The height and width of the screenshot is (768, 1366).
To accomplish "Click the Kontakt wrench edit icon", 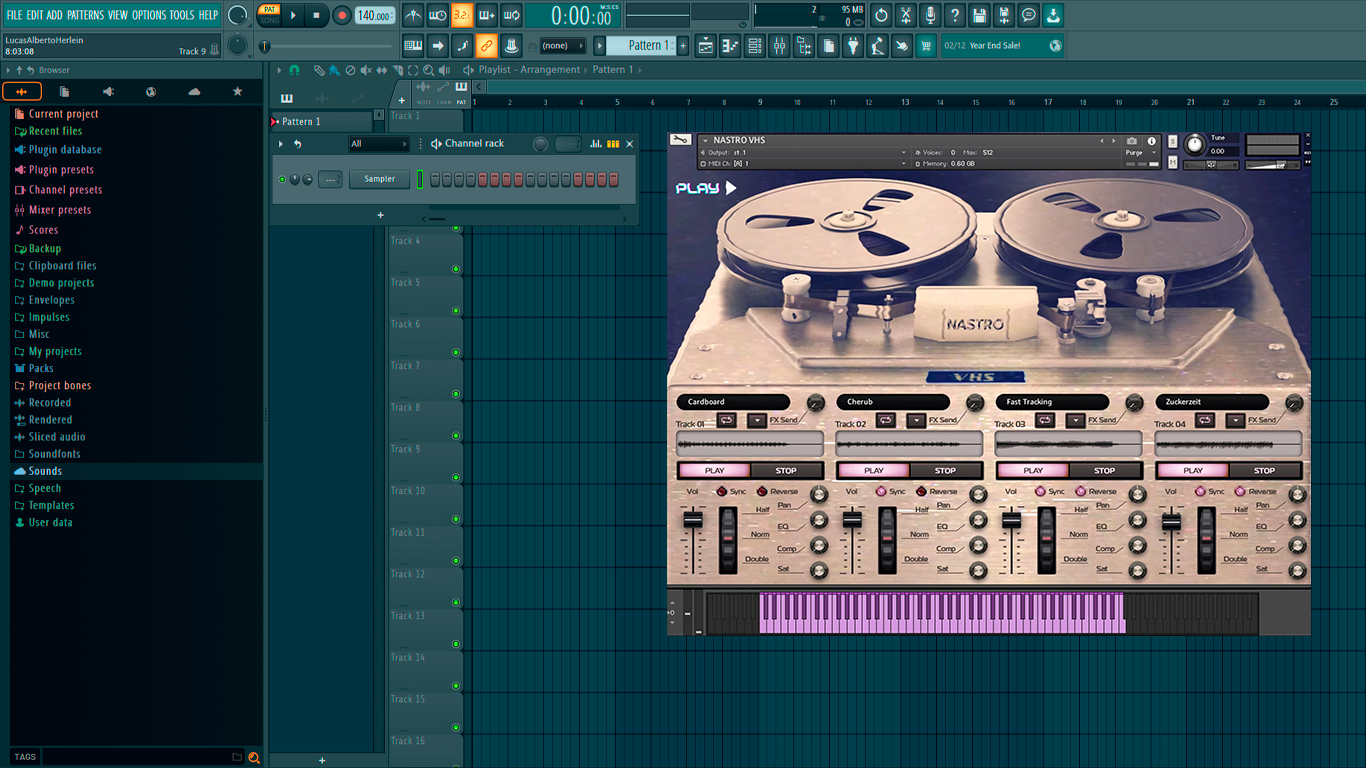I will [x=681, y=140].
